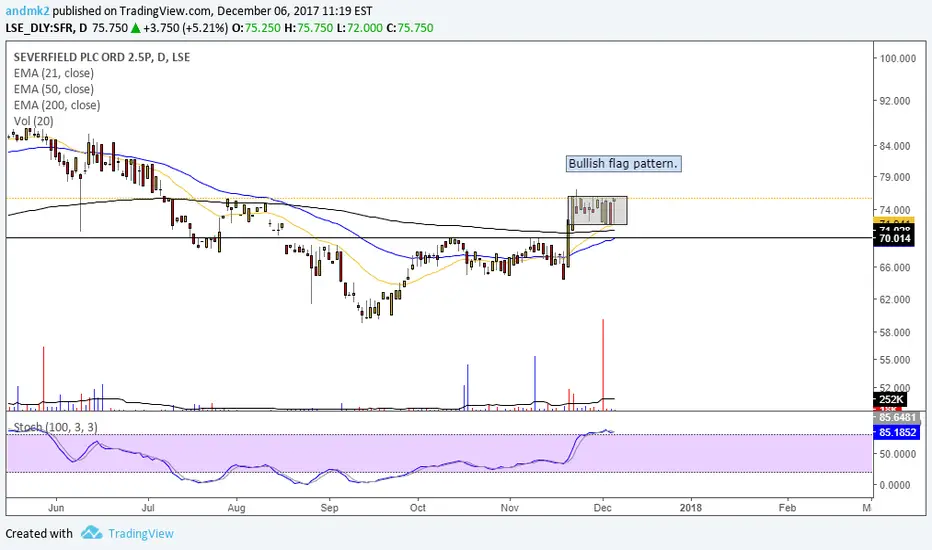Click the 85.6481 stochastic value tag
Viewport: 932px width, 550px height.
pos(896,417)
